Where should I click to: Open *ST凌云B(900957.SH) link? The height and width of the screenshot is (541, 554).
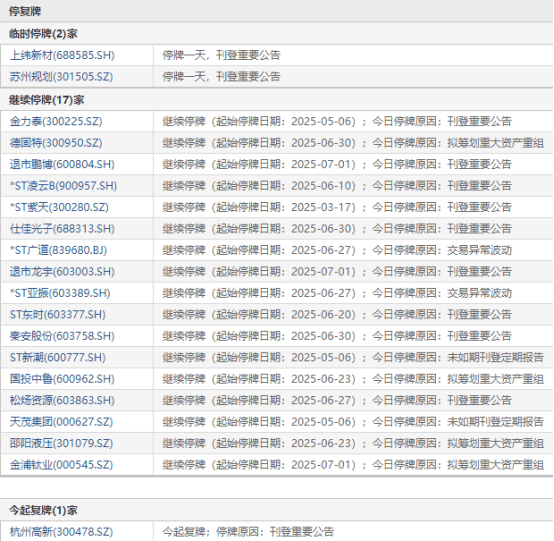pyautogui.click(x=63, y=186)
